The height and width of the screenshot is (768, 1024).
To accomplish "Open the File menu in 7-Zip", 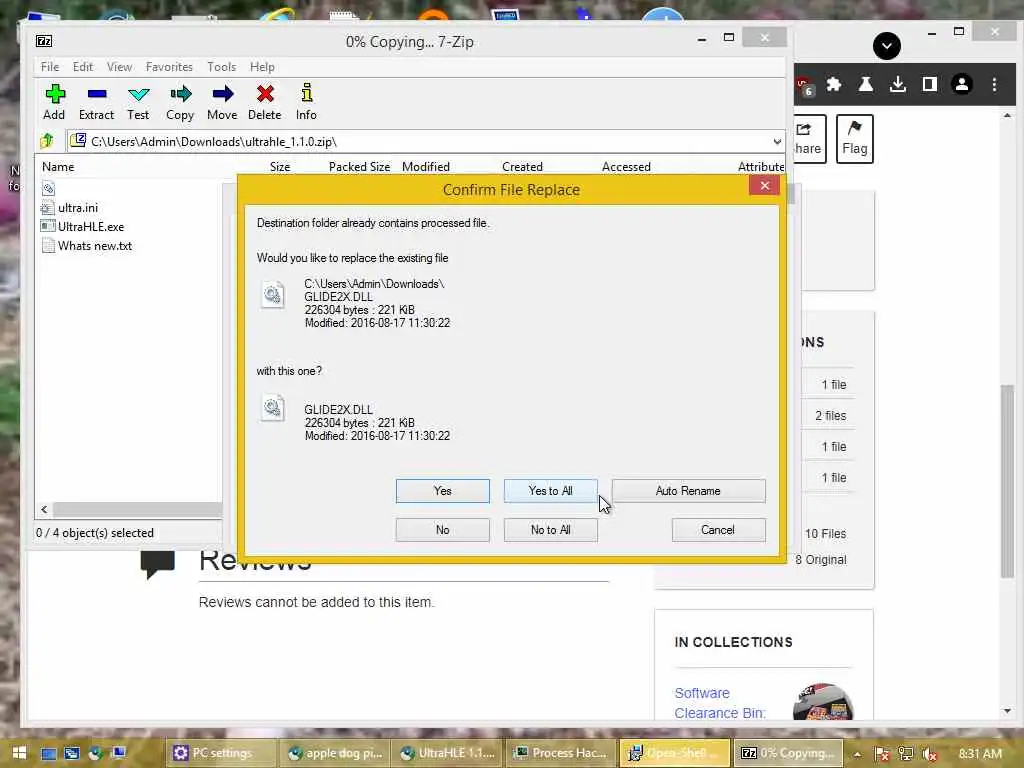I will (50, 67).
